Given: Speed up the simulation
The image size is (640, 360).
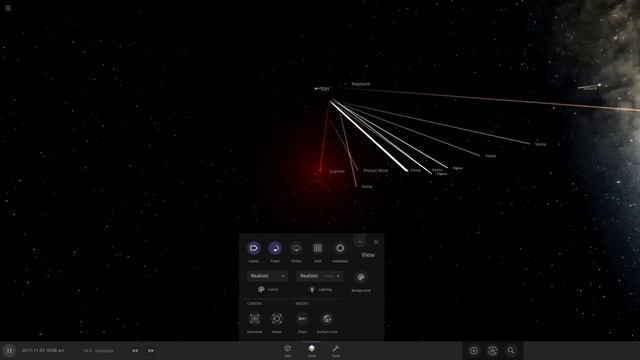Looking at the screenshot, I should [151, 350].
